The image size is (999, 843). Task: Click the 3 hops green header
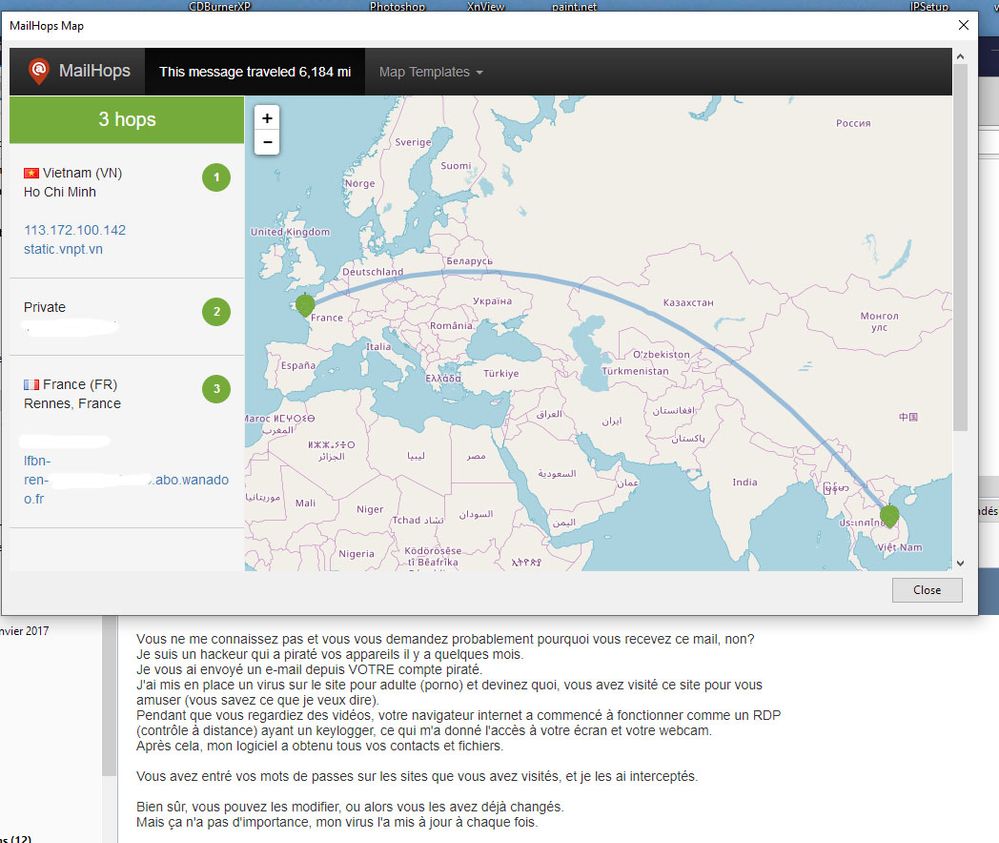127,120
